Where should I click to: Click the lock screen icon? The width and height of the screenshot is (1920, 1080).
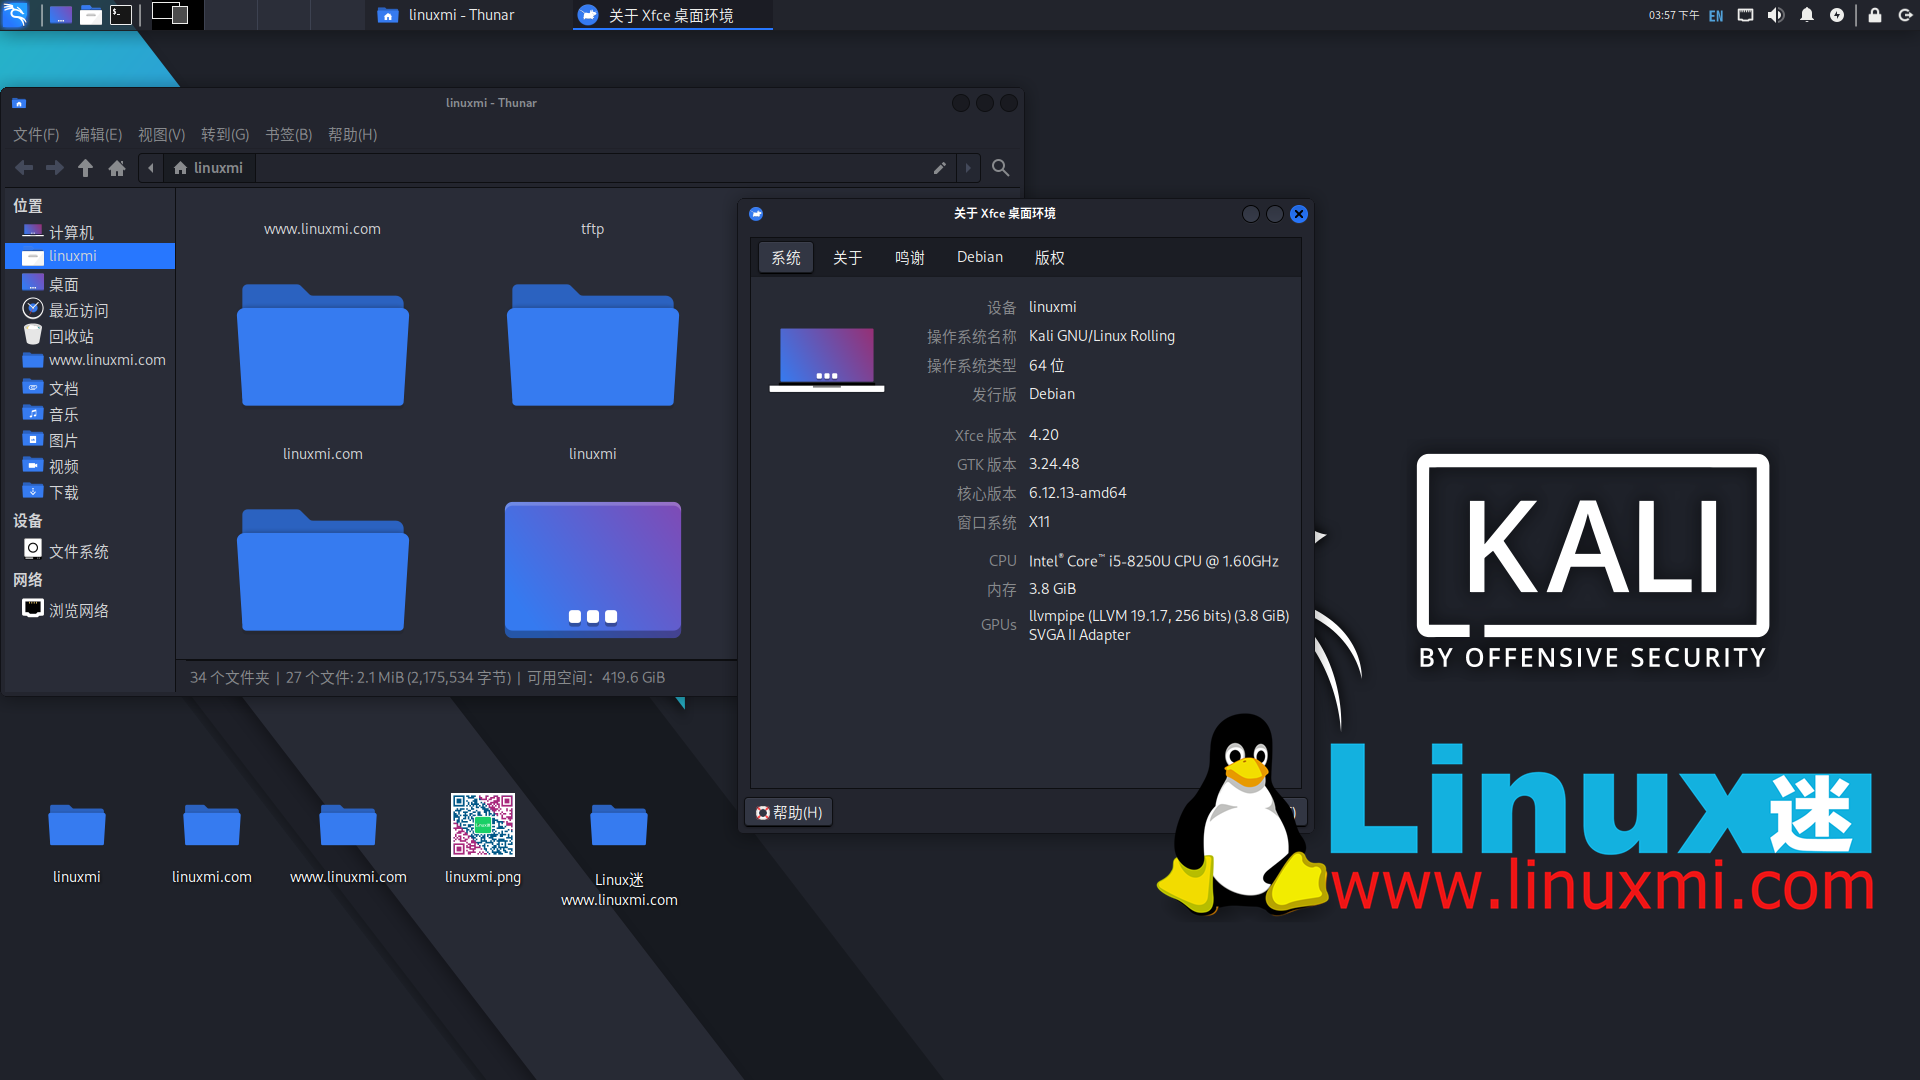1875,15
